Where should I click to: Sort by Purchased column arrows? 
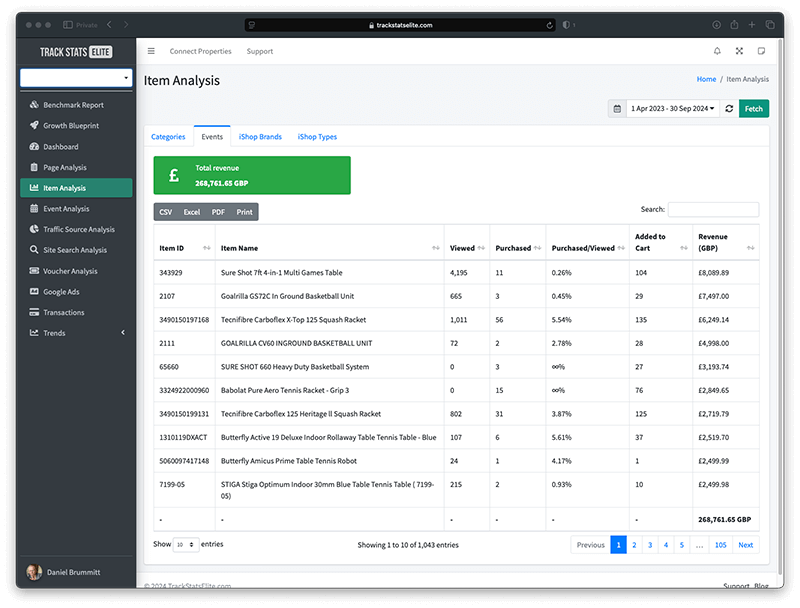(537, 248)
